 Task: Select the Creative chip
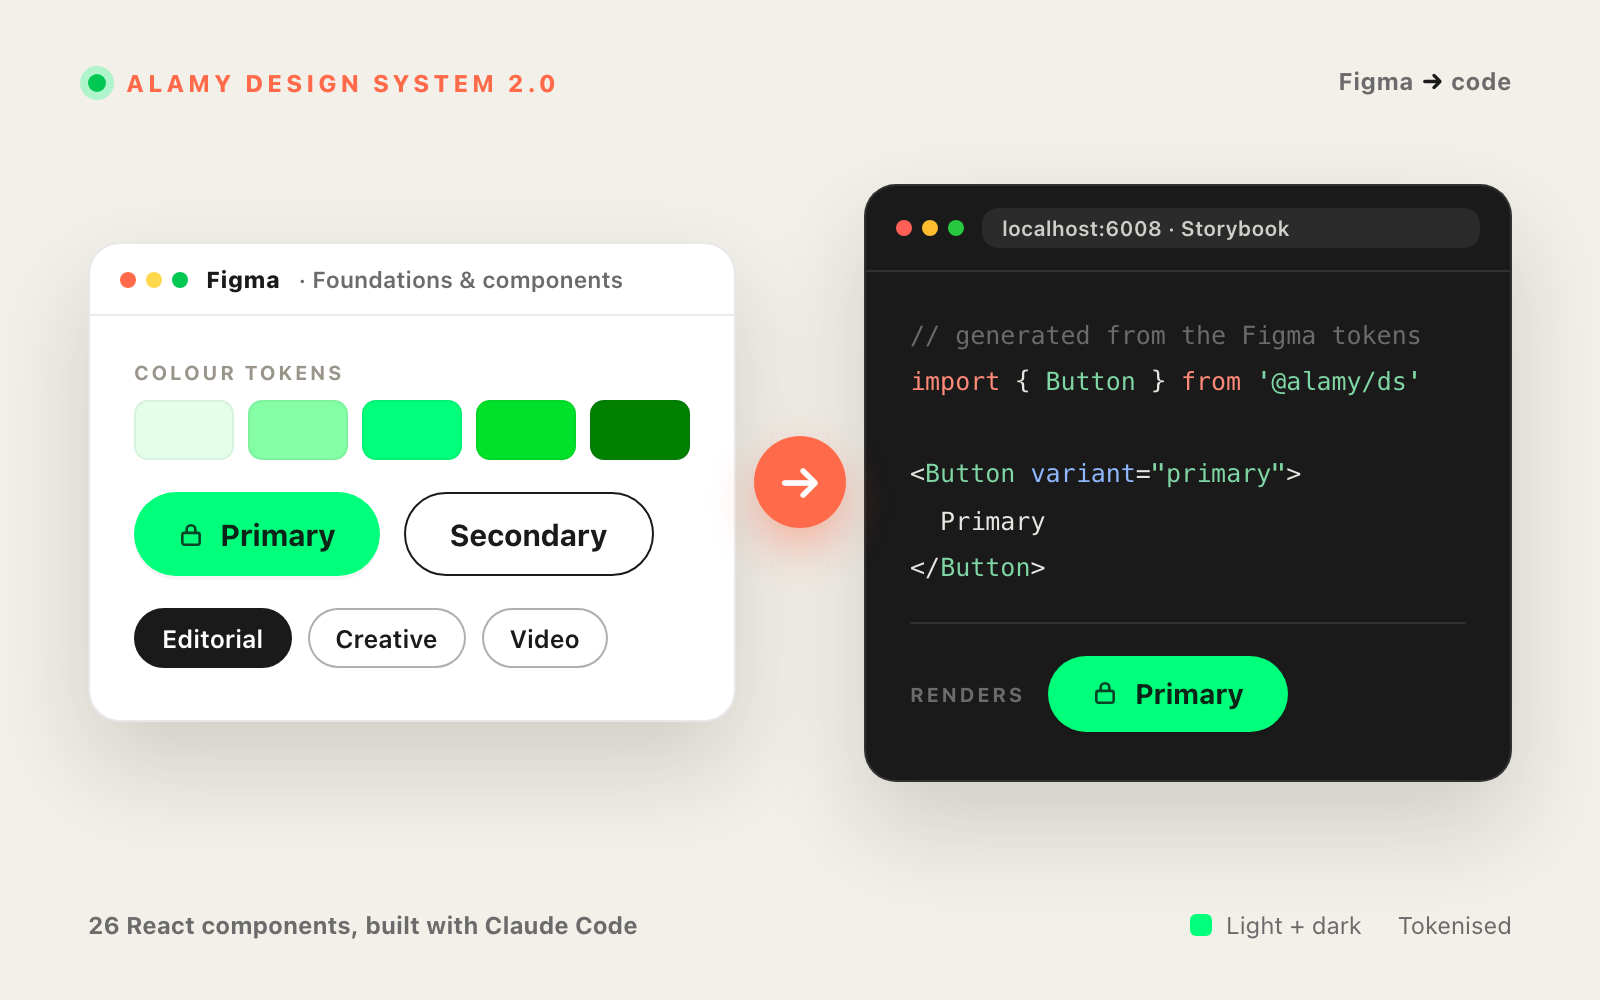tap(387, 638)
